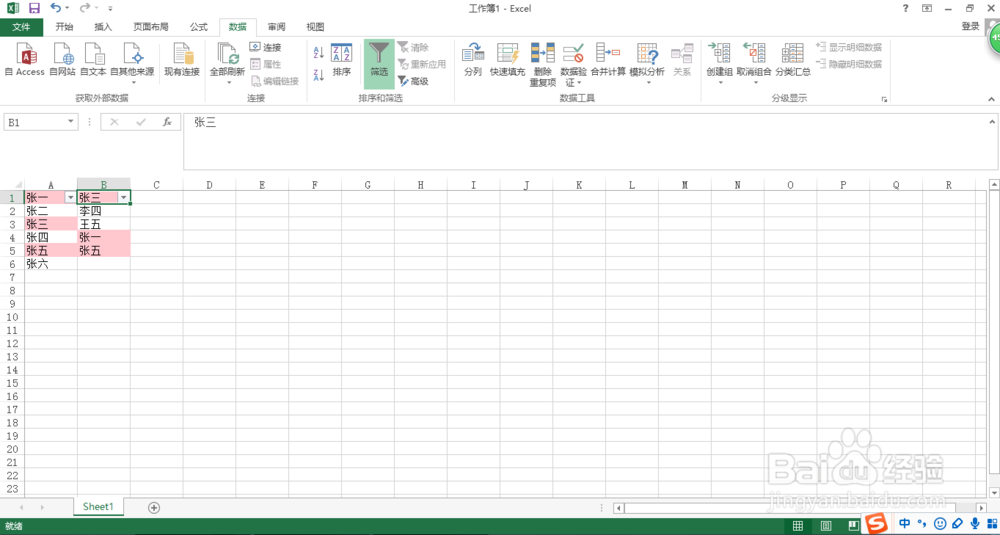Click Text to Columns (分列)
Image resolution: width=1000 pixels, height=535 pixels.
pyautogui.click(x=473, y=60)
